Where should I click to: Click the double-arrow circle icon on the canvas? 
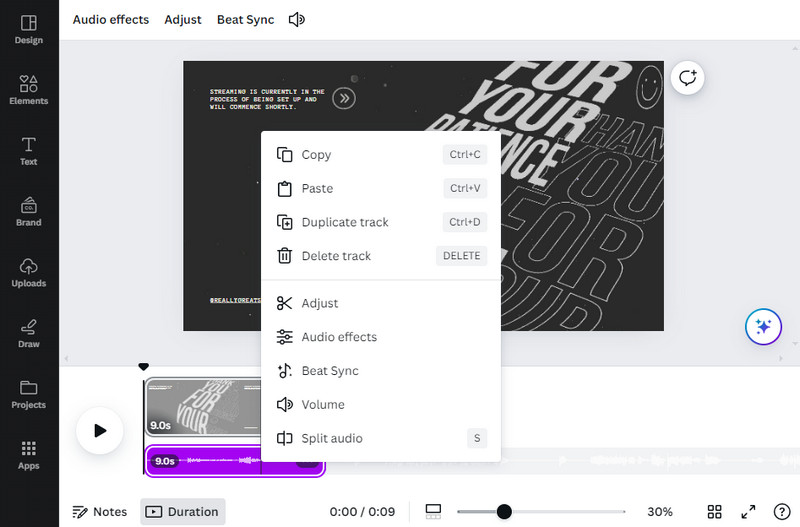(344, 98)
